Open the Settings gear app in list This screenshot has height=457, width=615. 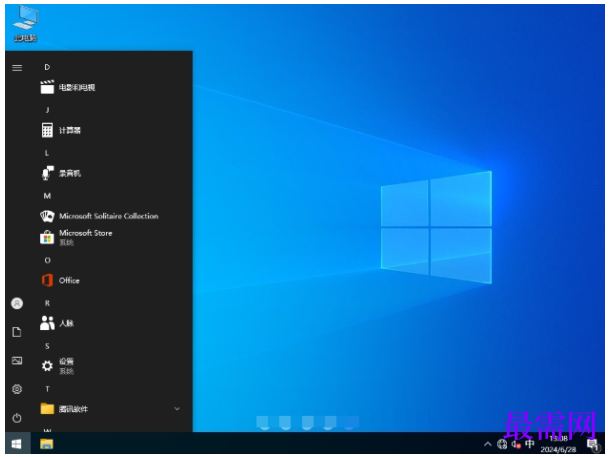[x=47, y=366]
